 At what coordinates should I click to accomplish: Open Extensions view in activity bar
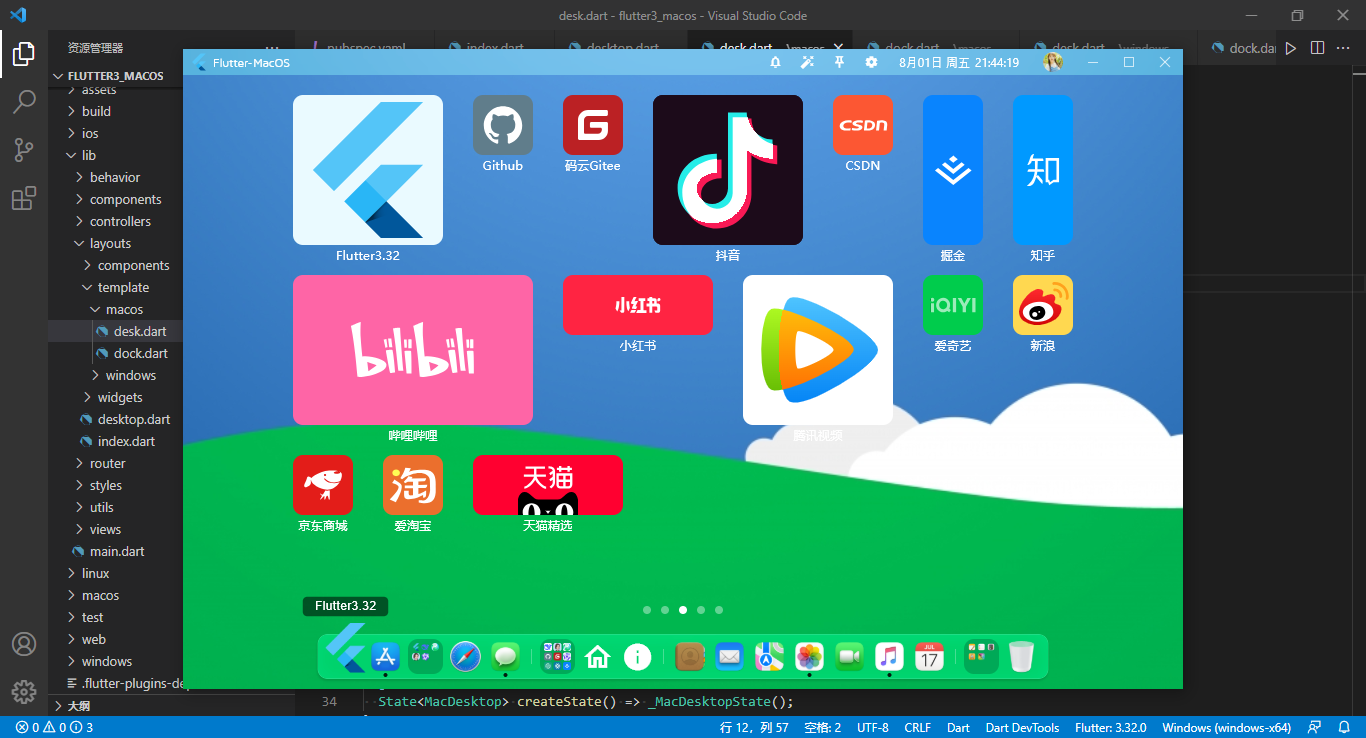[x=24, y=198]
